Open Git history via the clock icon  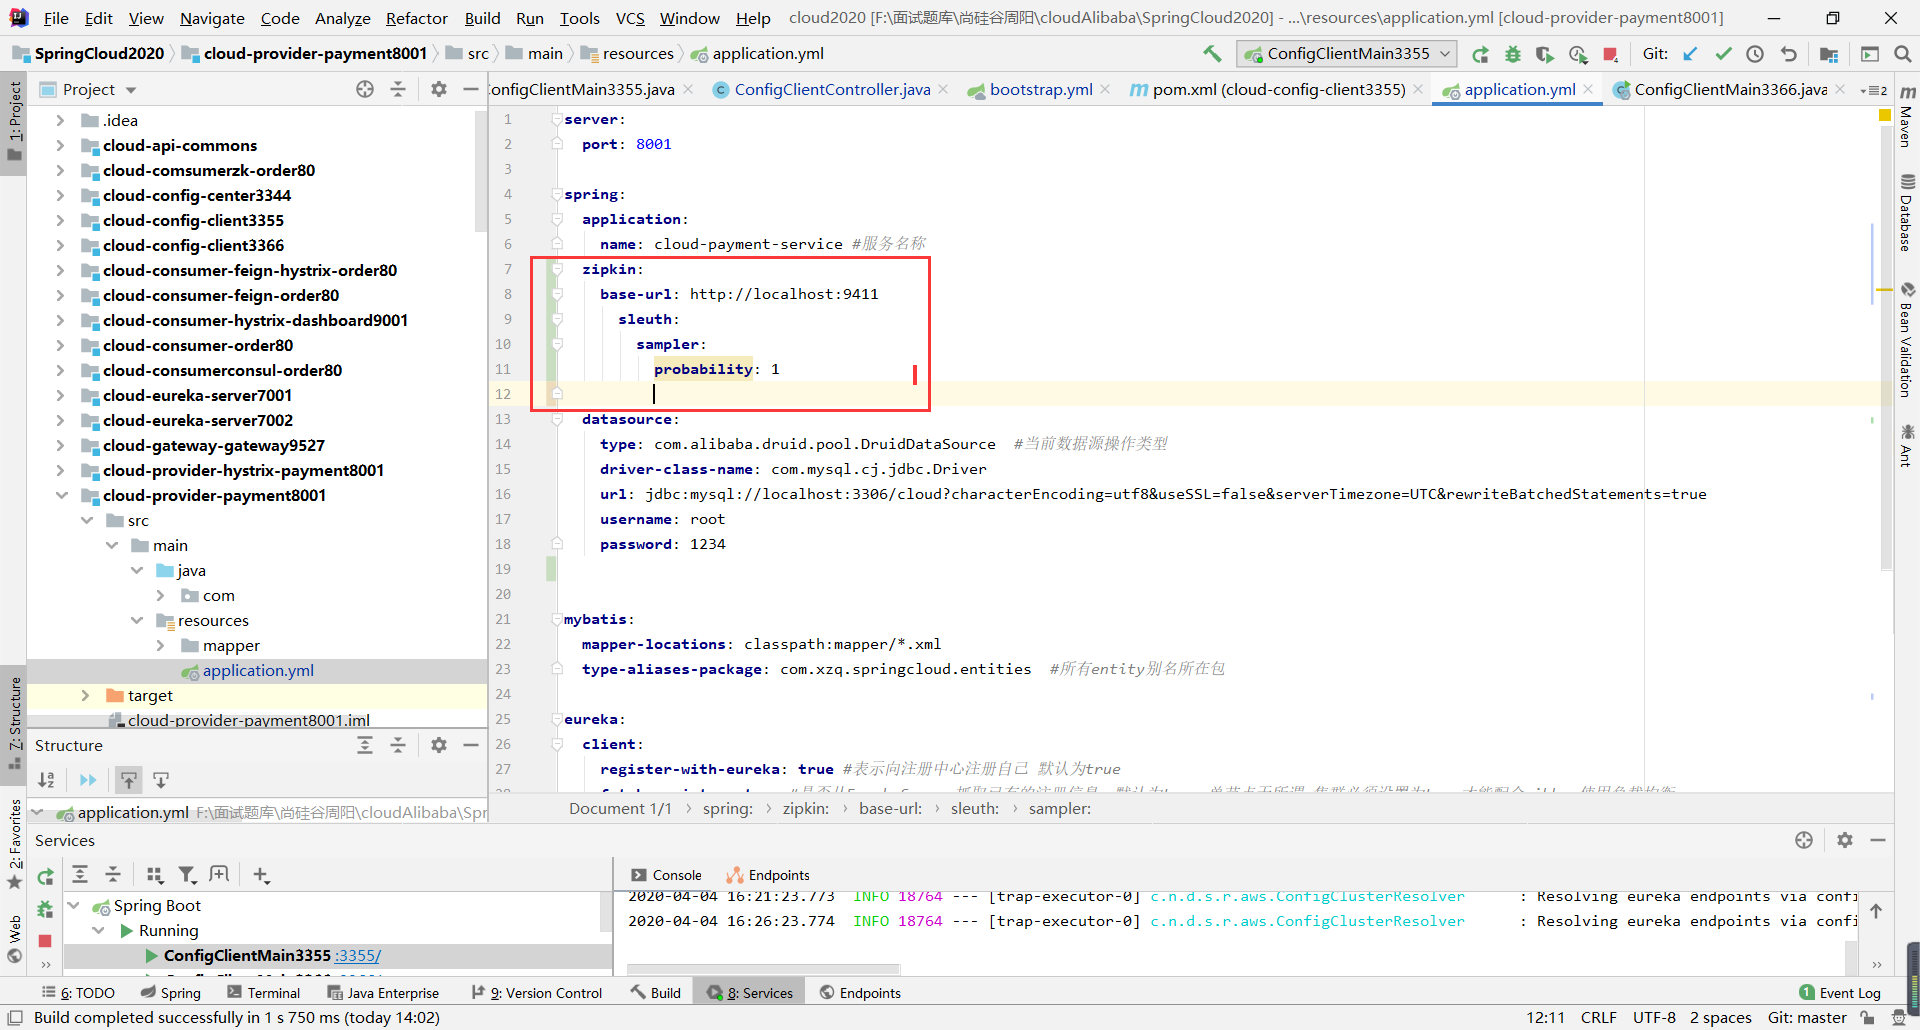point(1755,54)
